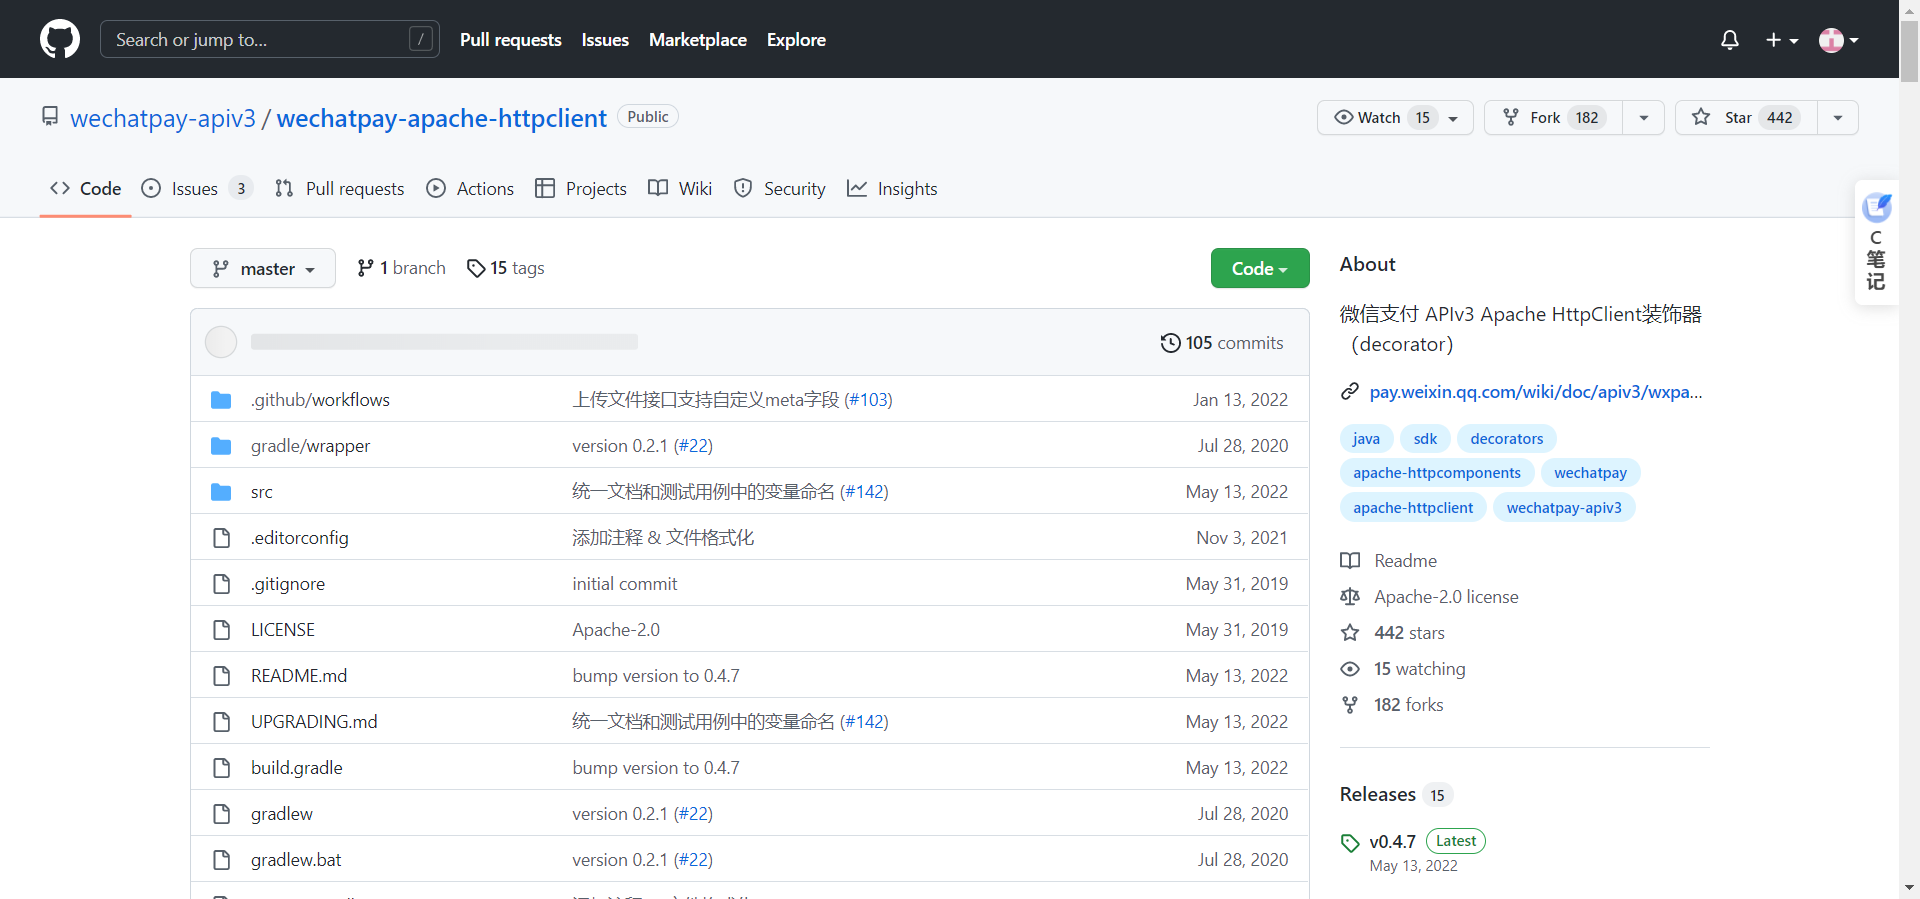Select the decorators topic tag
The height and width of the screenshot is (899, 1920).
click(1507, 439)
